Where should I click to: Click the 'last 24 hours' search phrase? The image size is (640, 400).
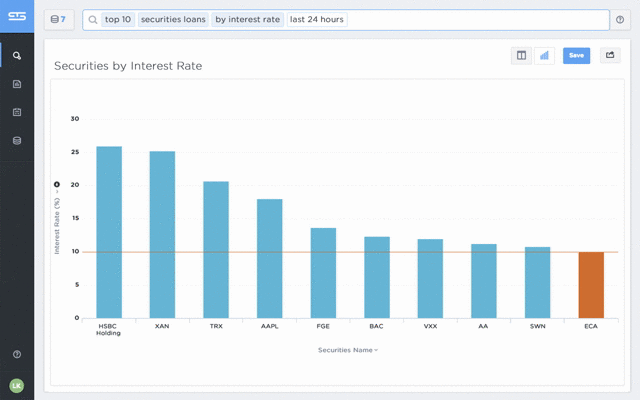tap(316, 20)
